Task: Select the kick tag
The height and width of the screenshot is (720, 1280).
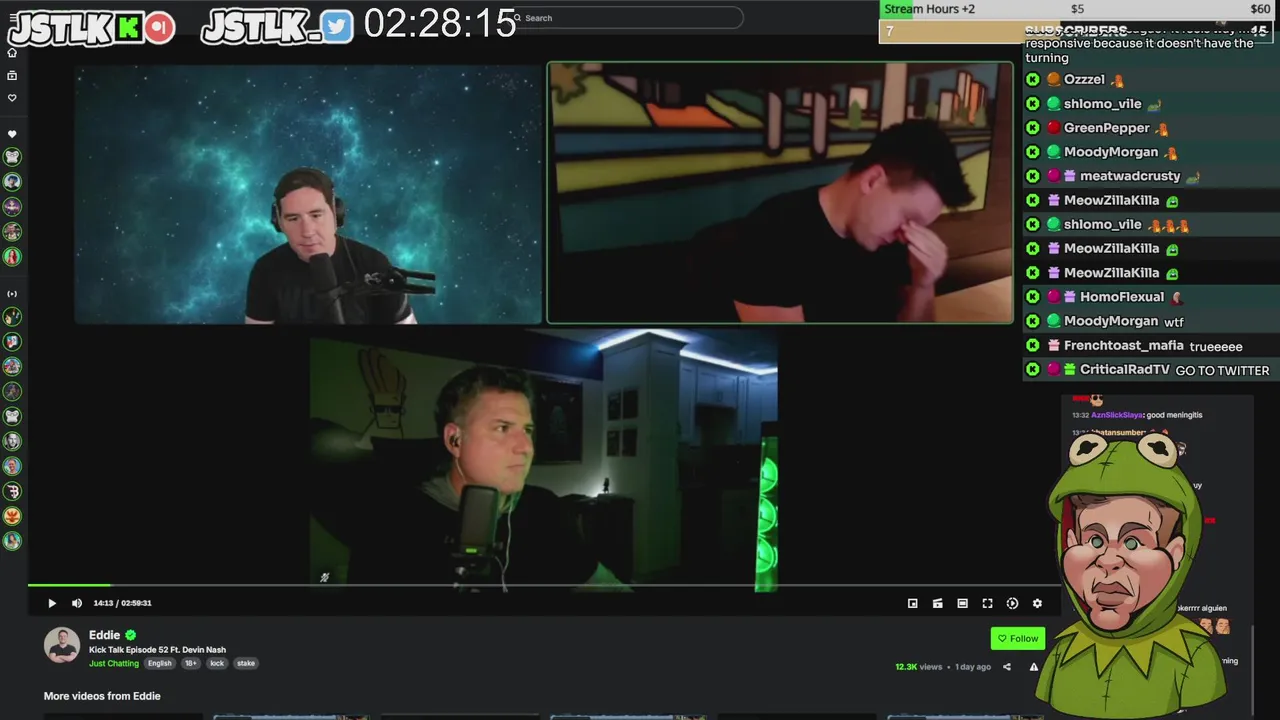Action: (217, 663)
